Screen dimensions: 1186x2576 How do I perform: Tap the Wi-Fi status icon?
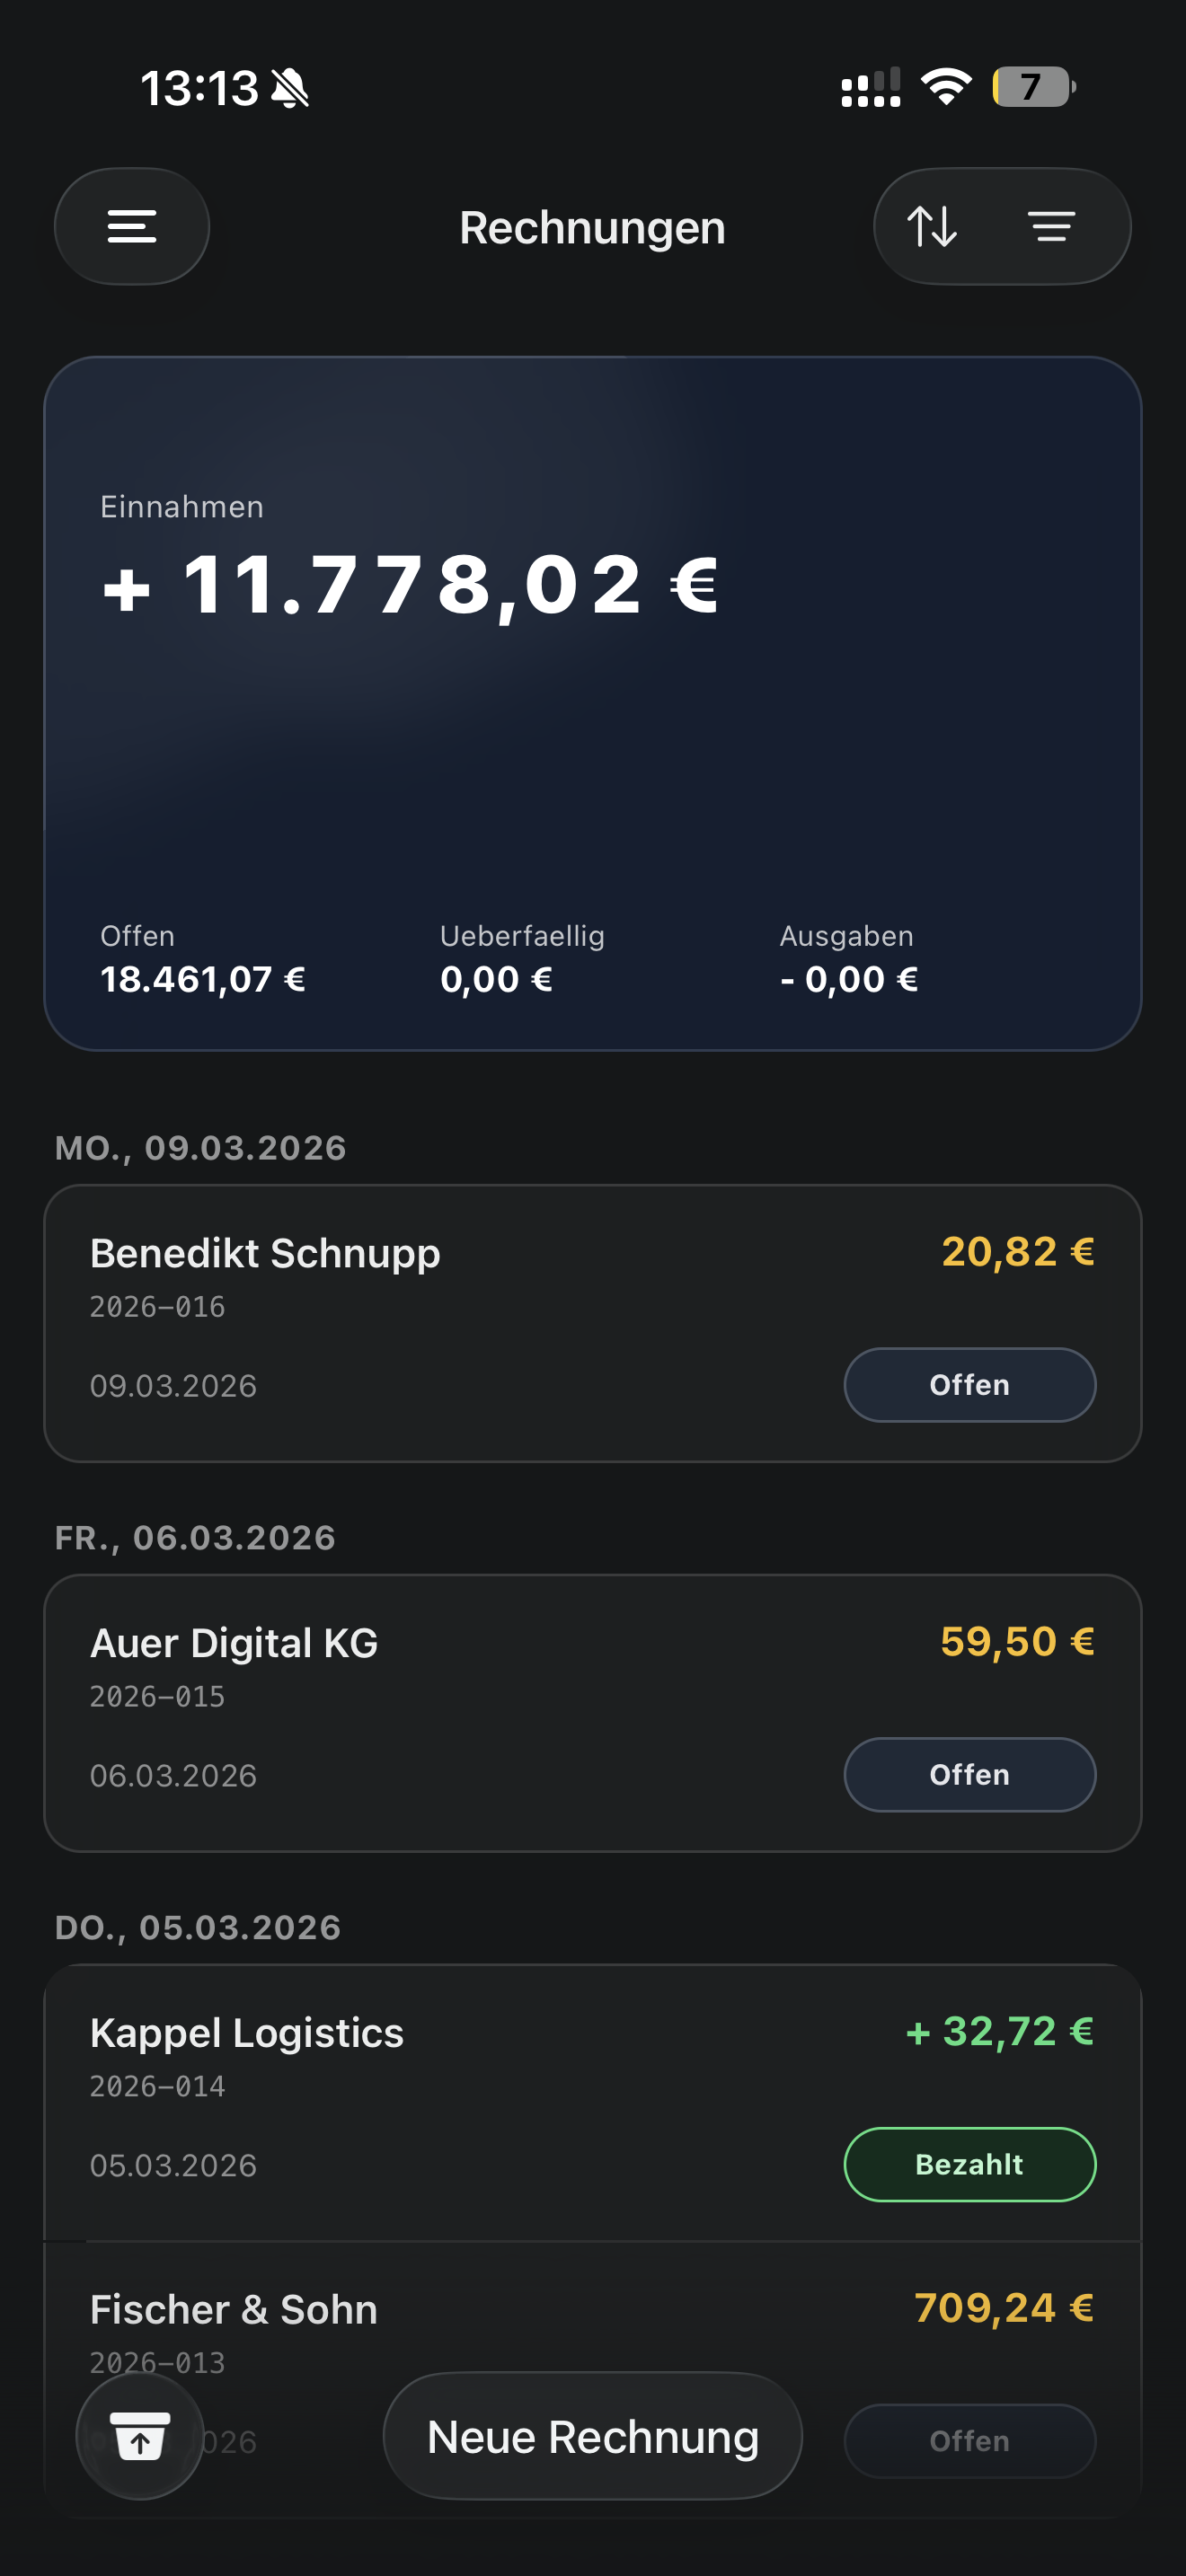coord(946,87)
